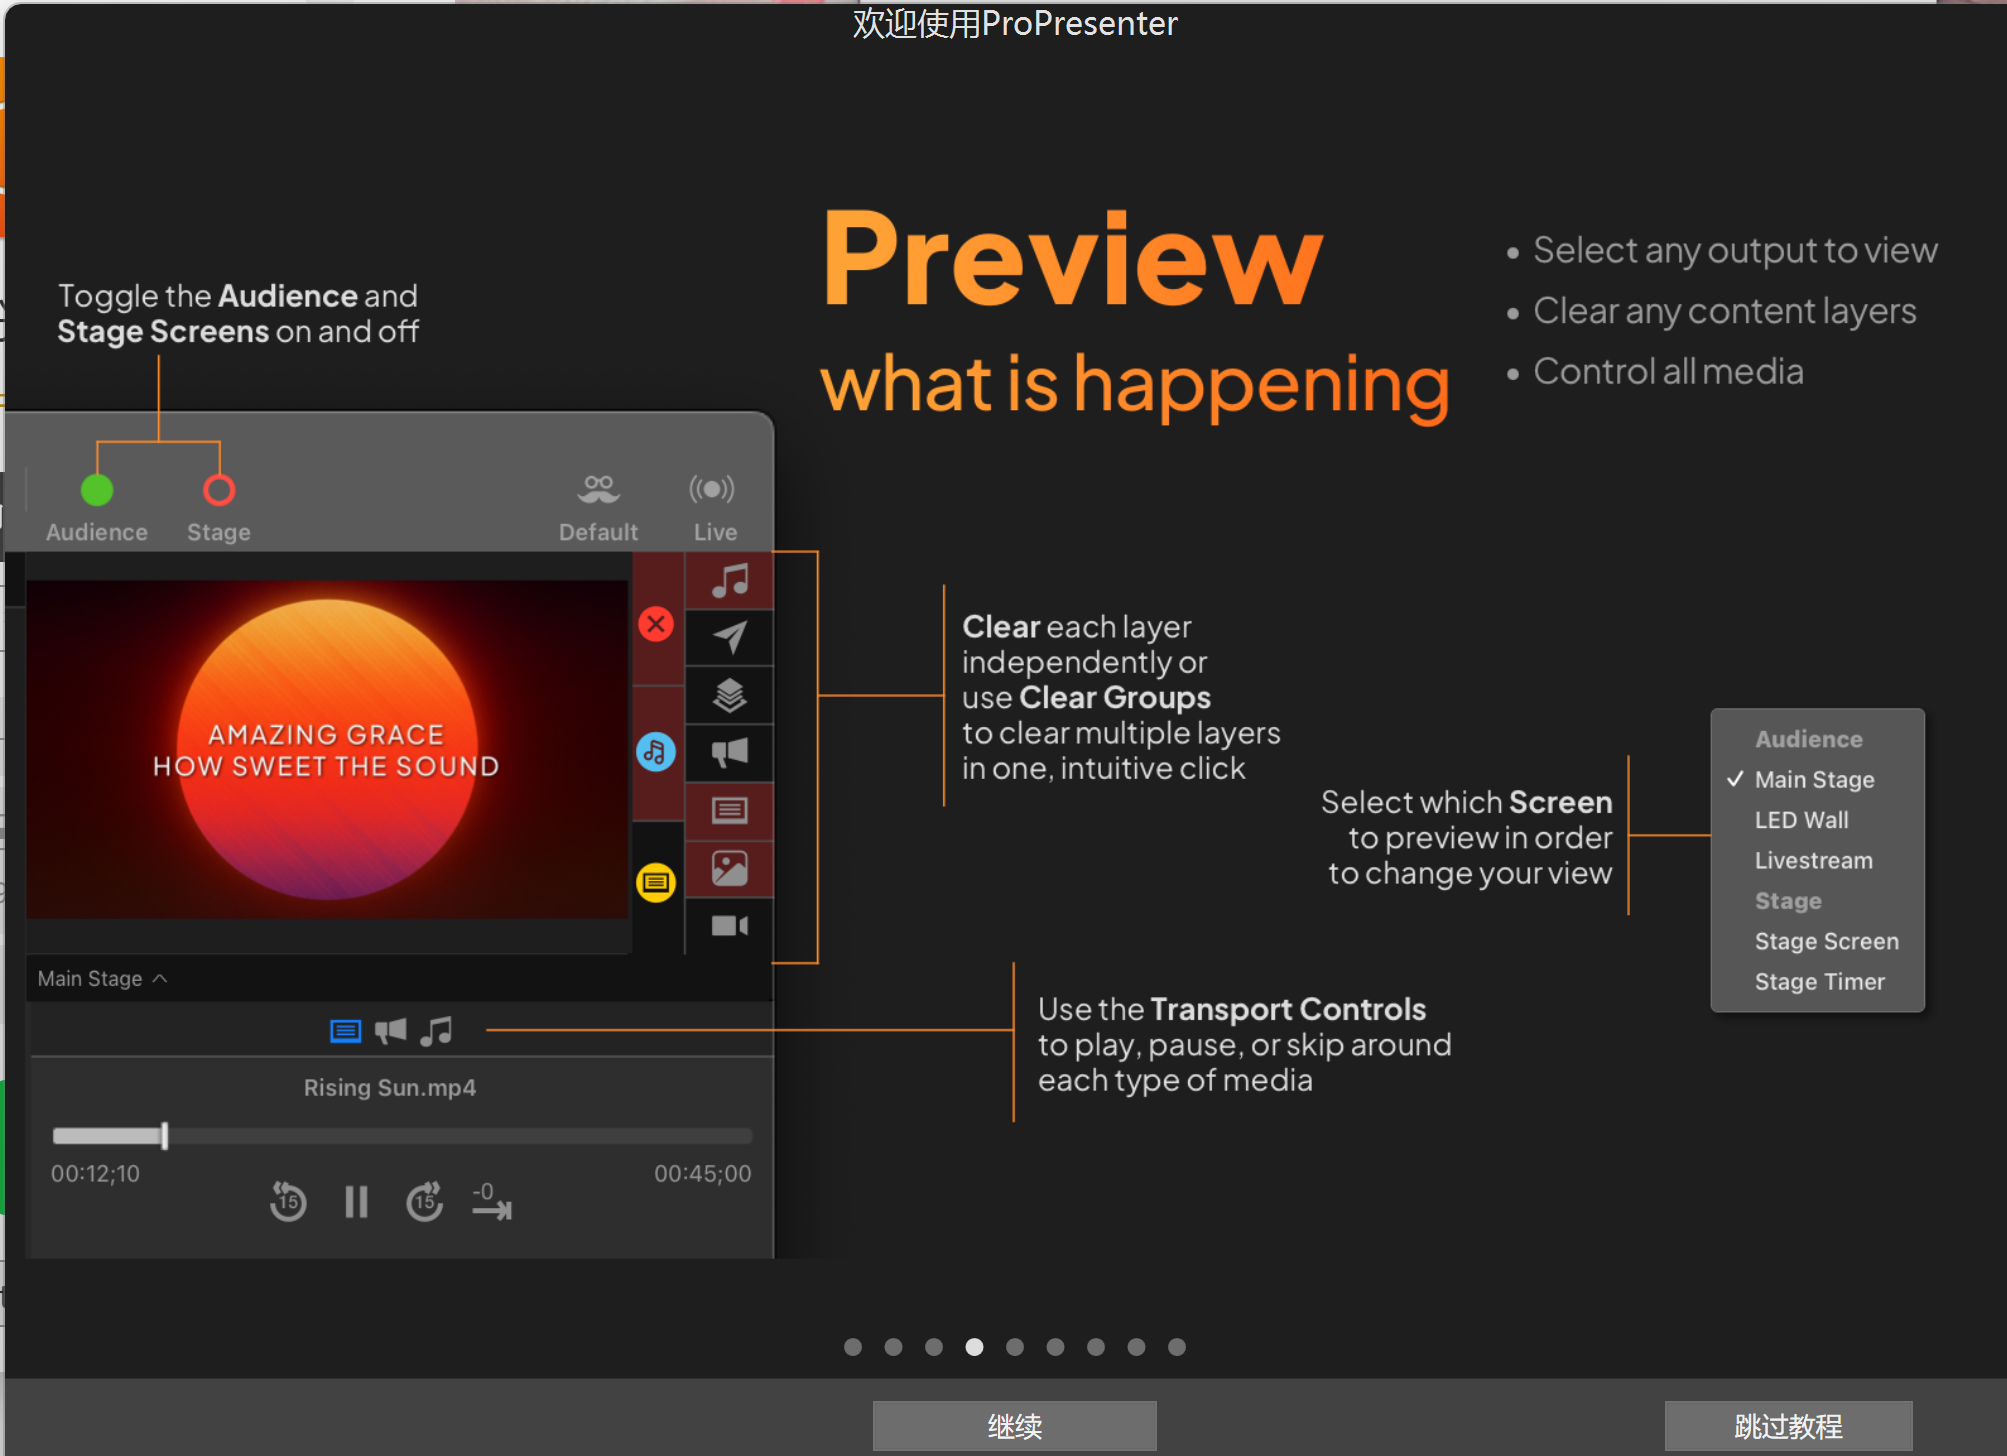Viewport: 2007px width, 1456px height.
Task: Click the Rising Sun.mp4 media title
Action: tap(390, 1087)
